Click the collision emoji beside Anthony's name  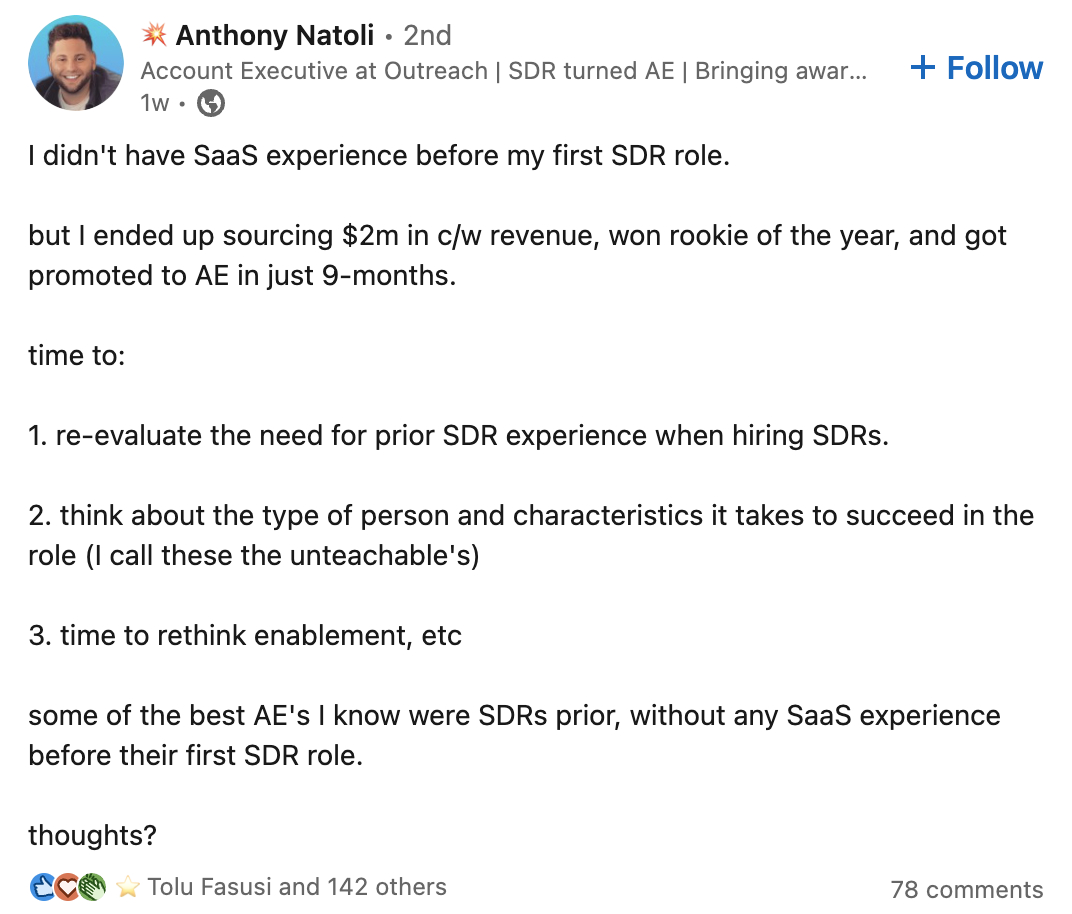[x=156, y=35]
